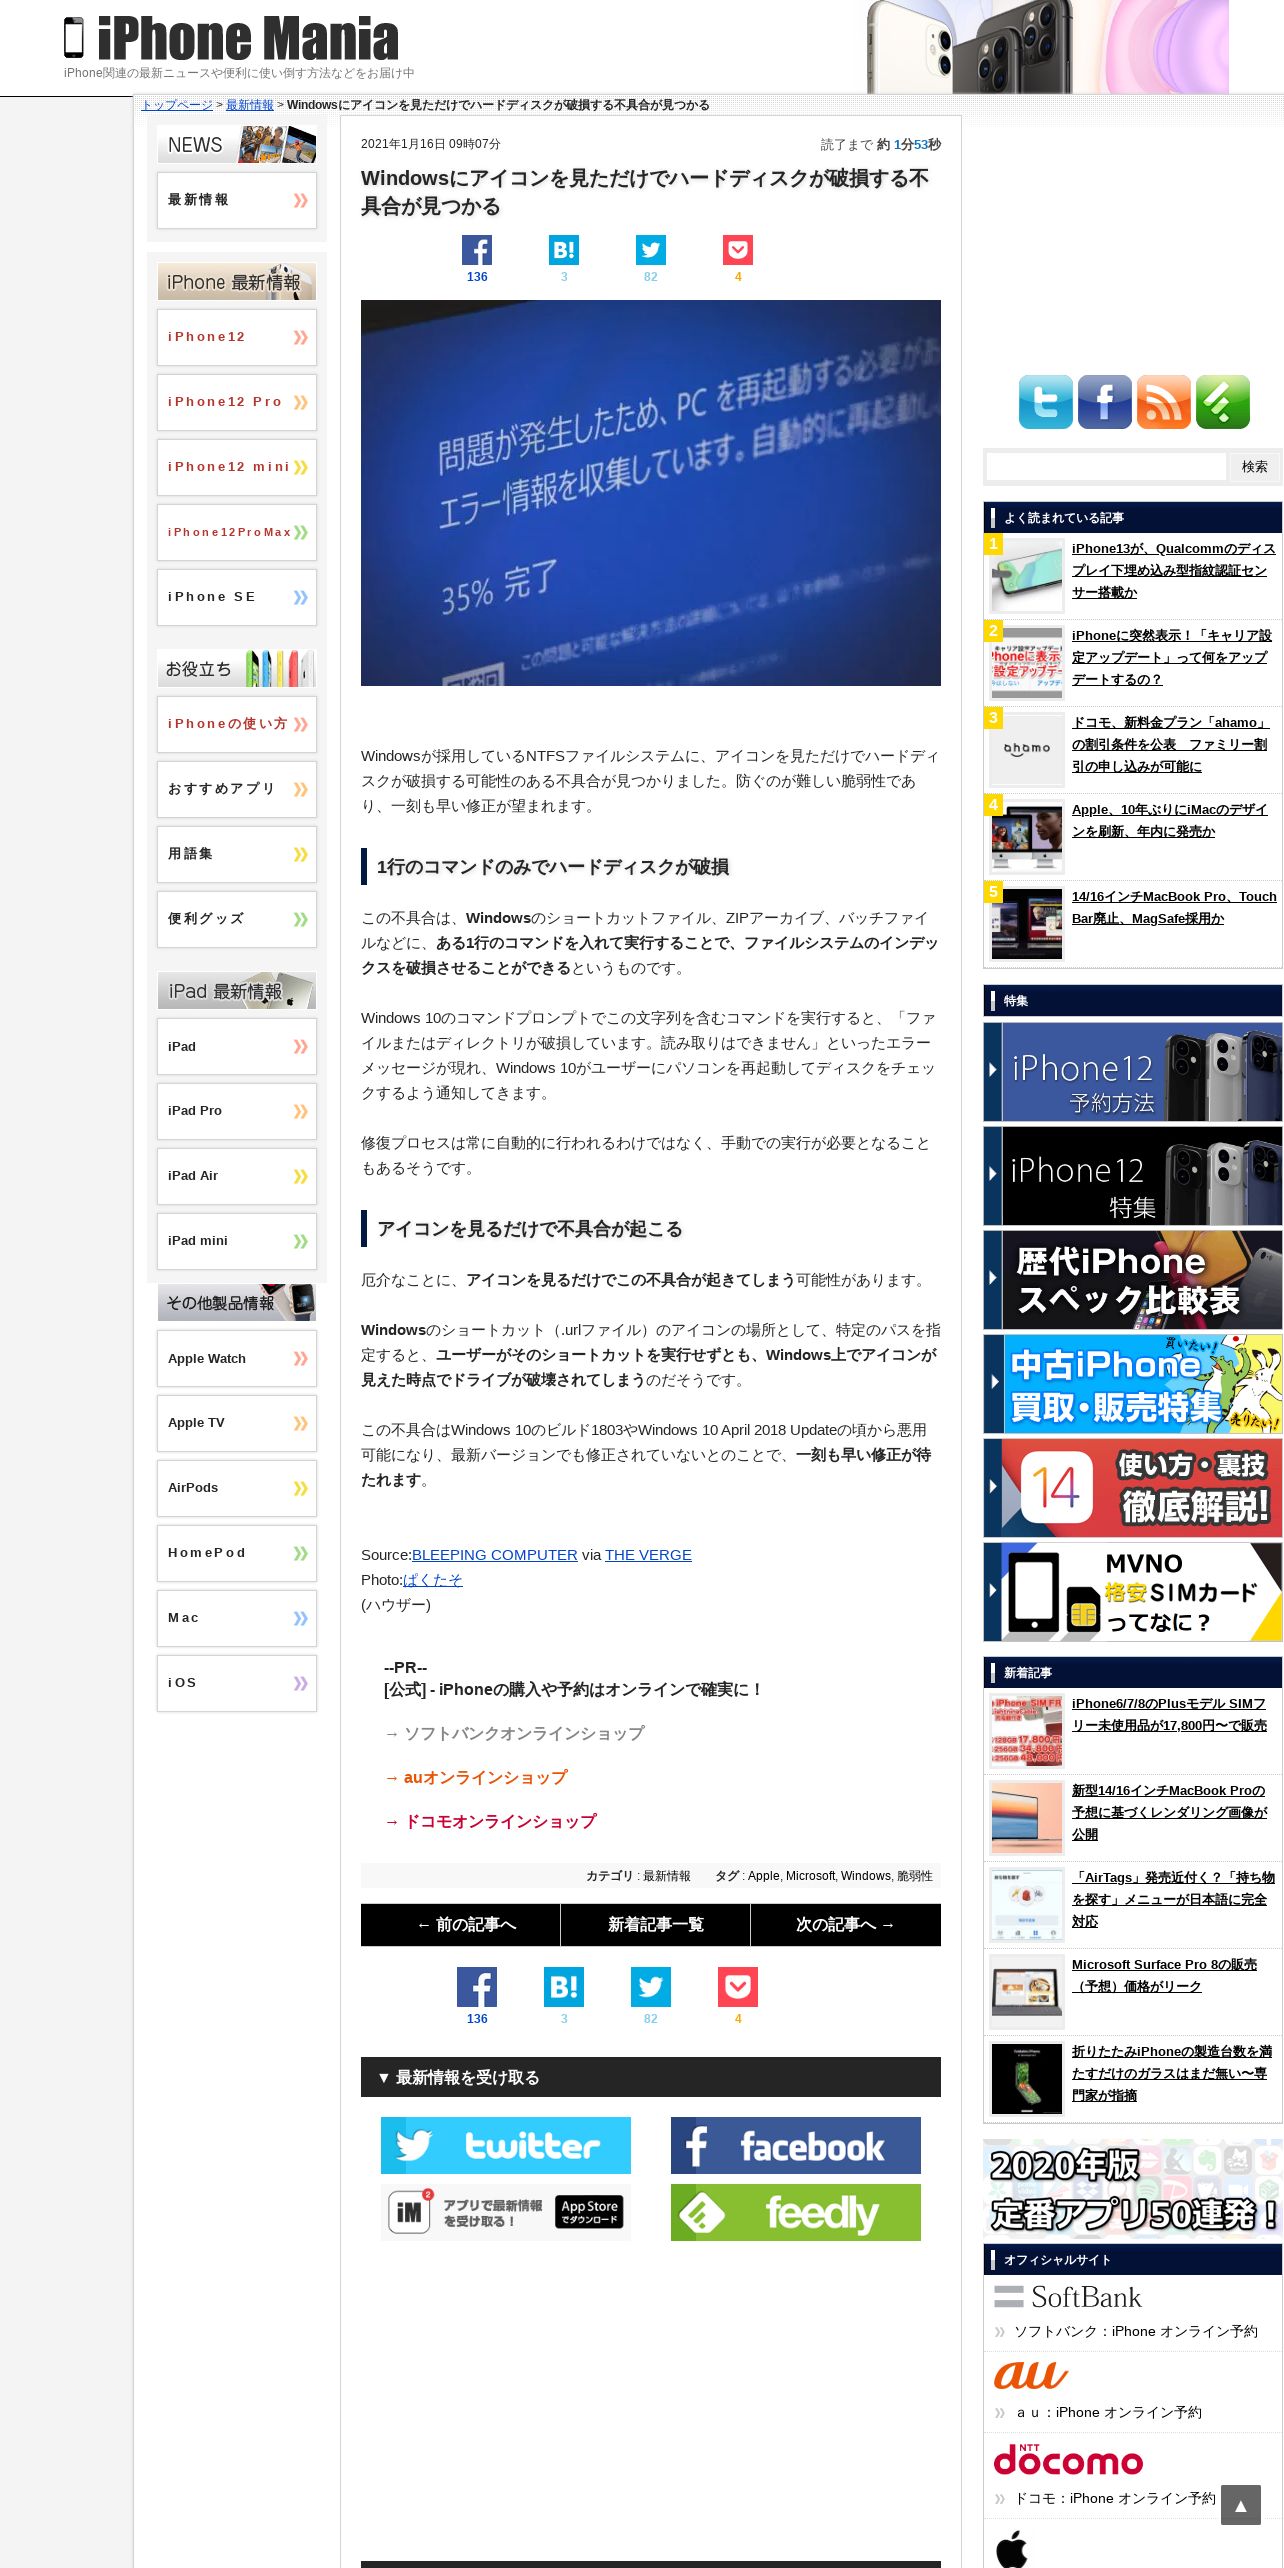Click the top Pocket save icon
Viewport: 1284px width, 2568px height.
click(x=738, y=250)
